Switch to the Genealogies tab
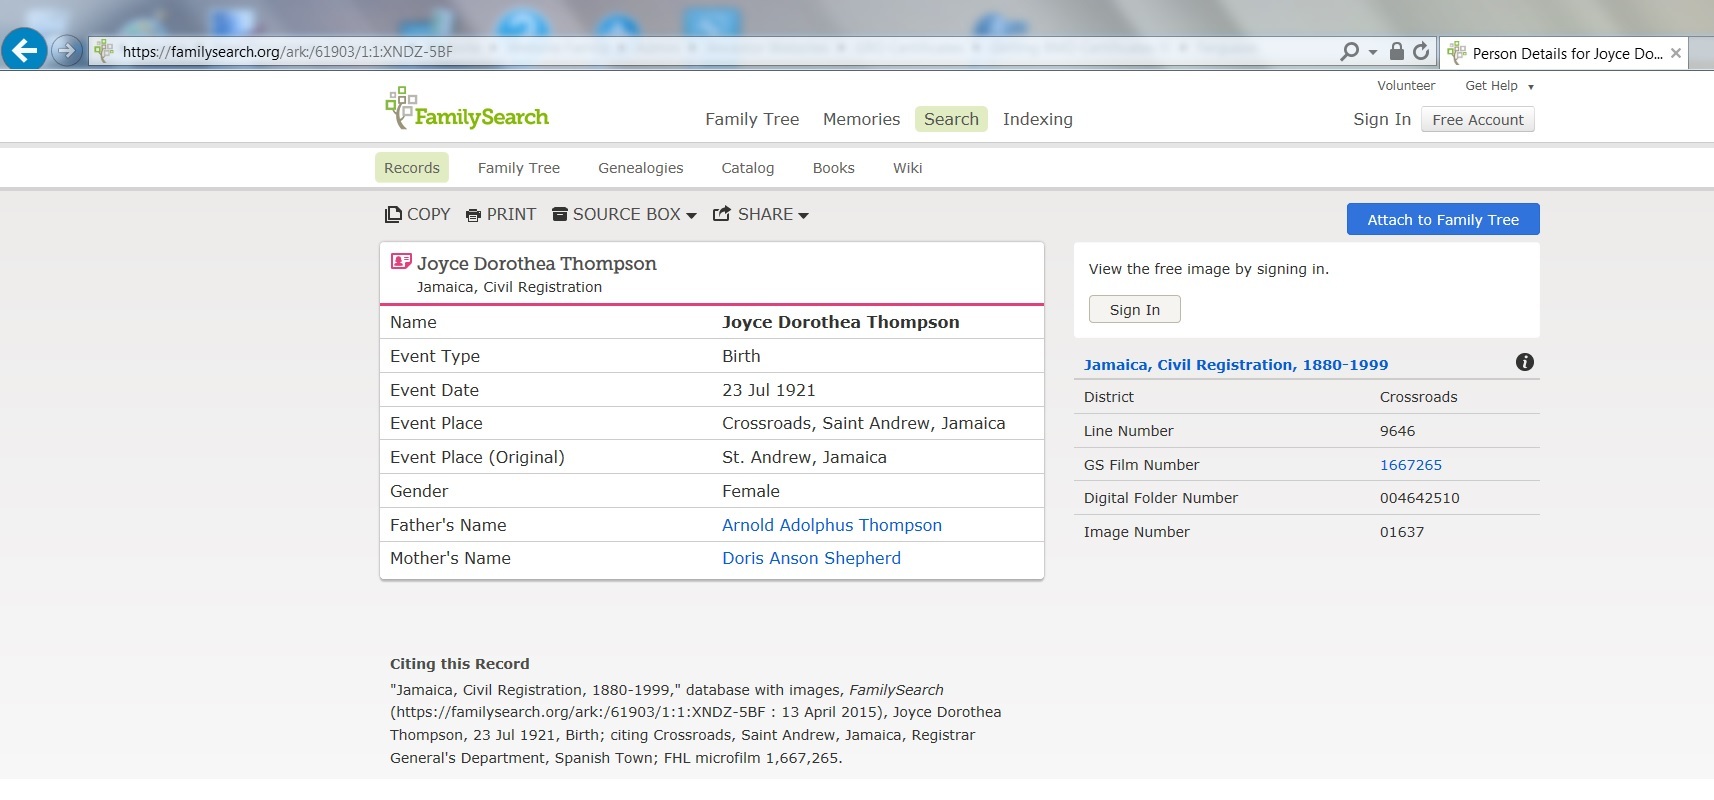 640,168
